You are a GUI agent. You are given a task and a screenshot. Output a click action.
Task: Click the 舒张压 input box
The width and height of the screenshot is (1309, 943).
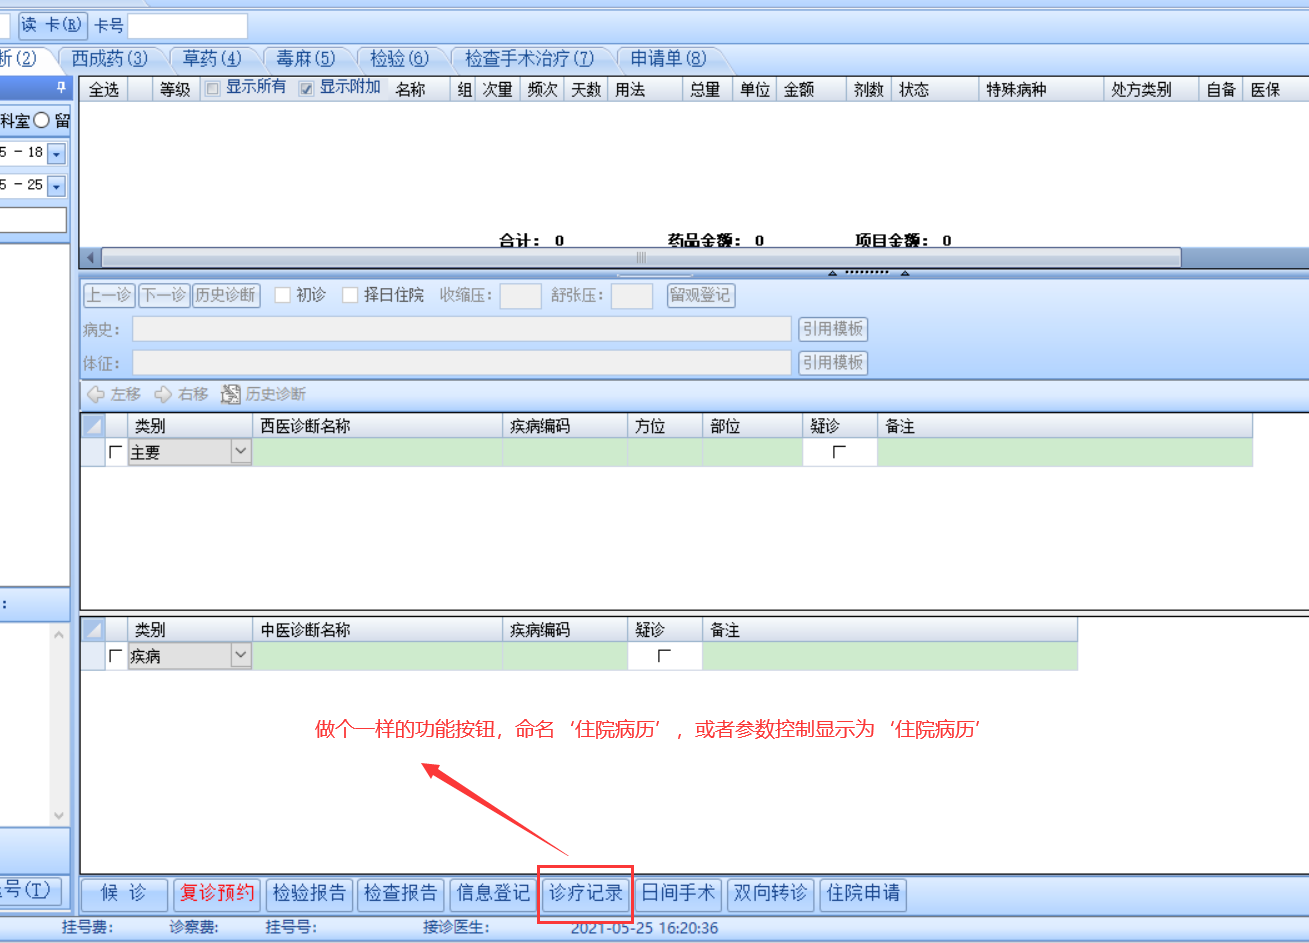tap(632, 296)
